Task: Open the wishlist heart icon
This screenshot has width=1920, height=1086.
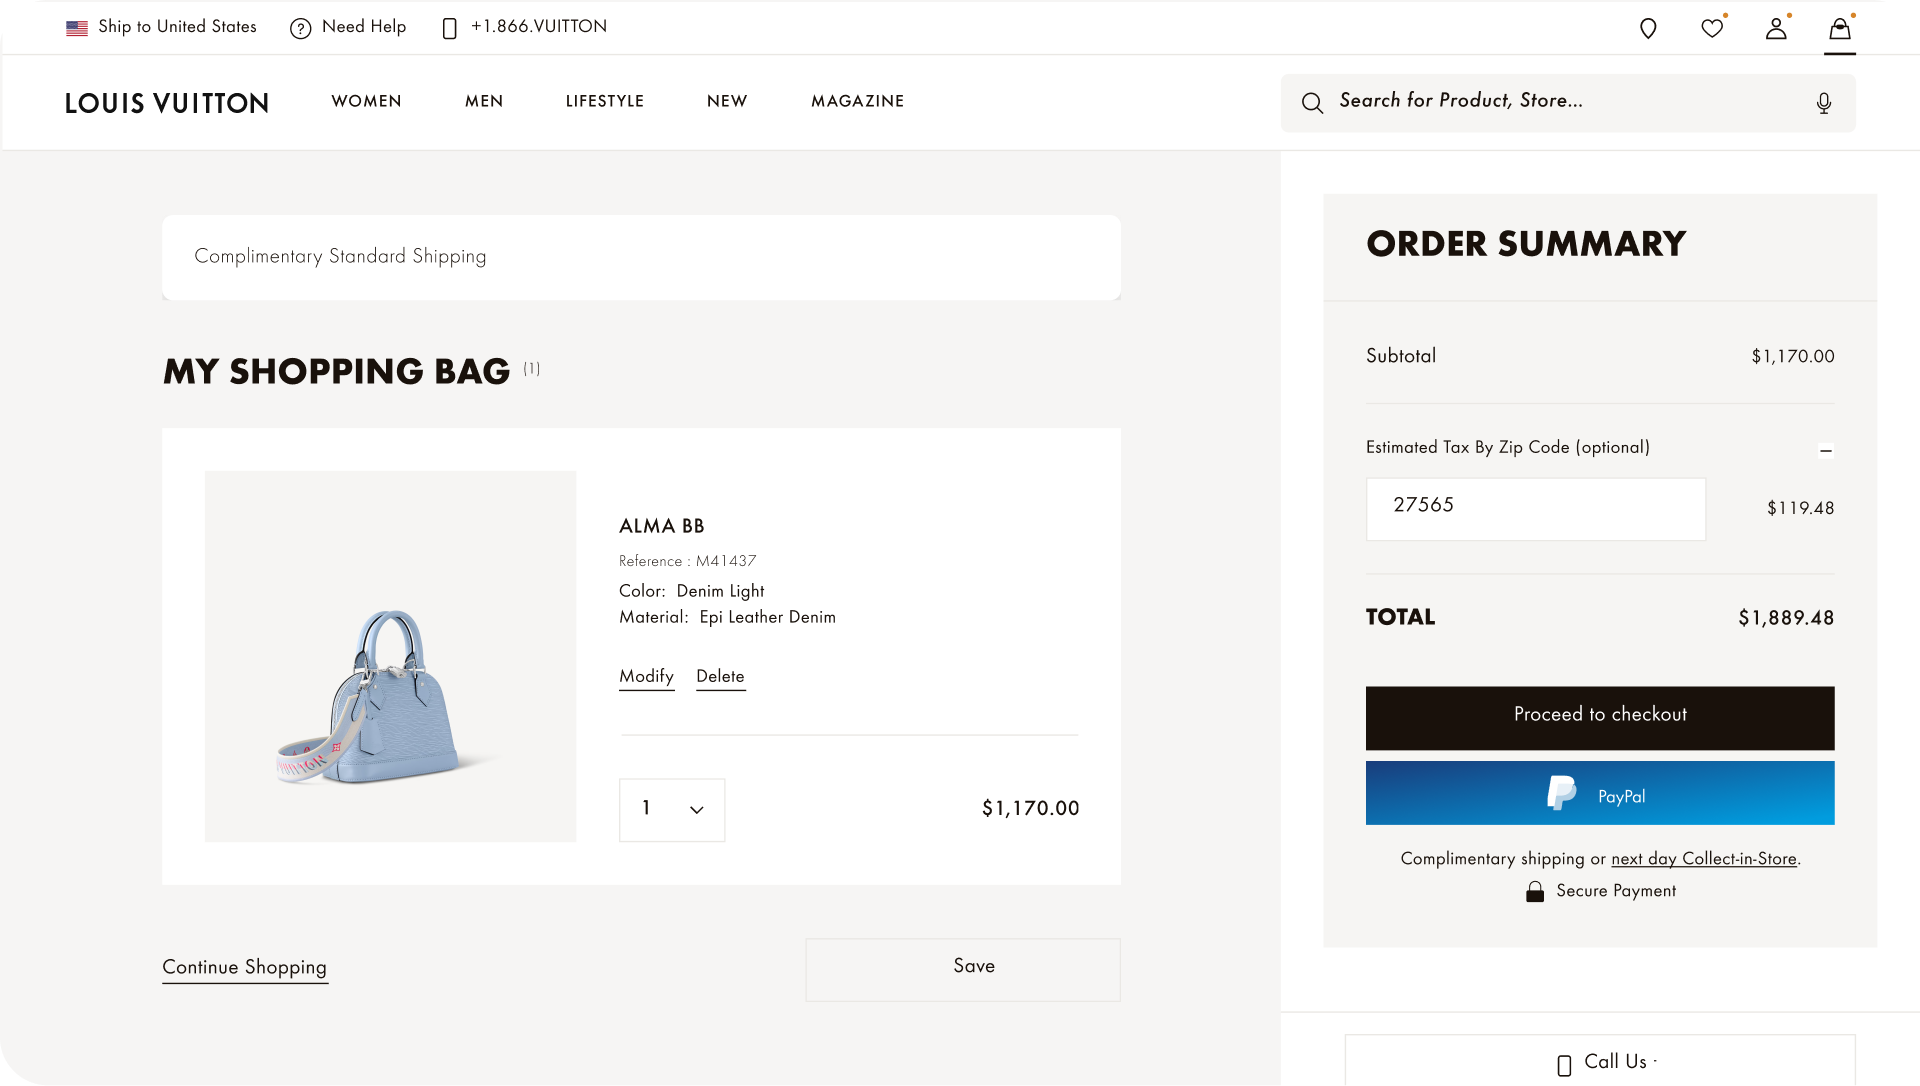Action: [x=1712, y=29]
